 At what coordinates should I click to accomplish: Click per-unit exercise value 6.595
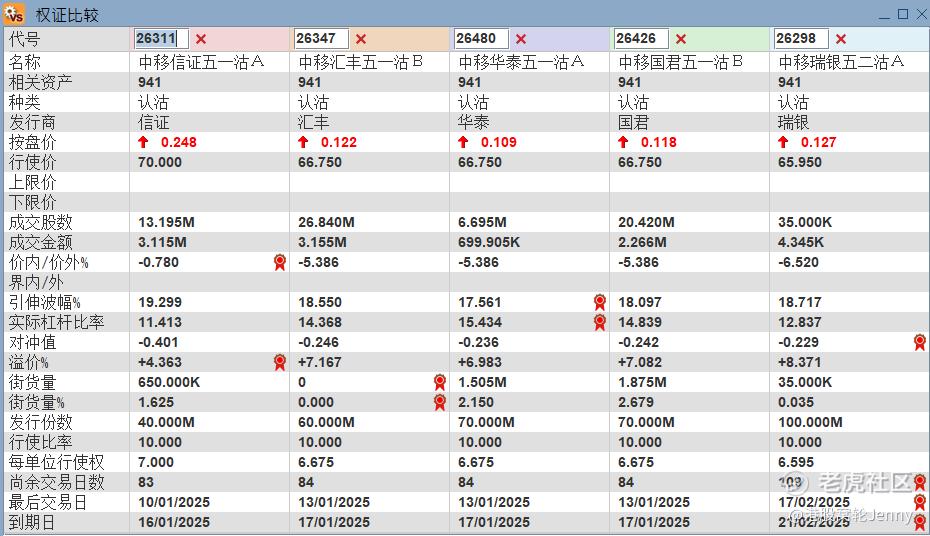[x=795, y=462]
